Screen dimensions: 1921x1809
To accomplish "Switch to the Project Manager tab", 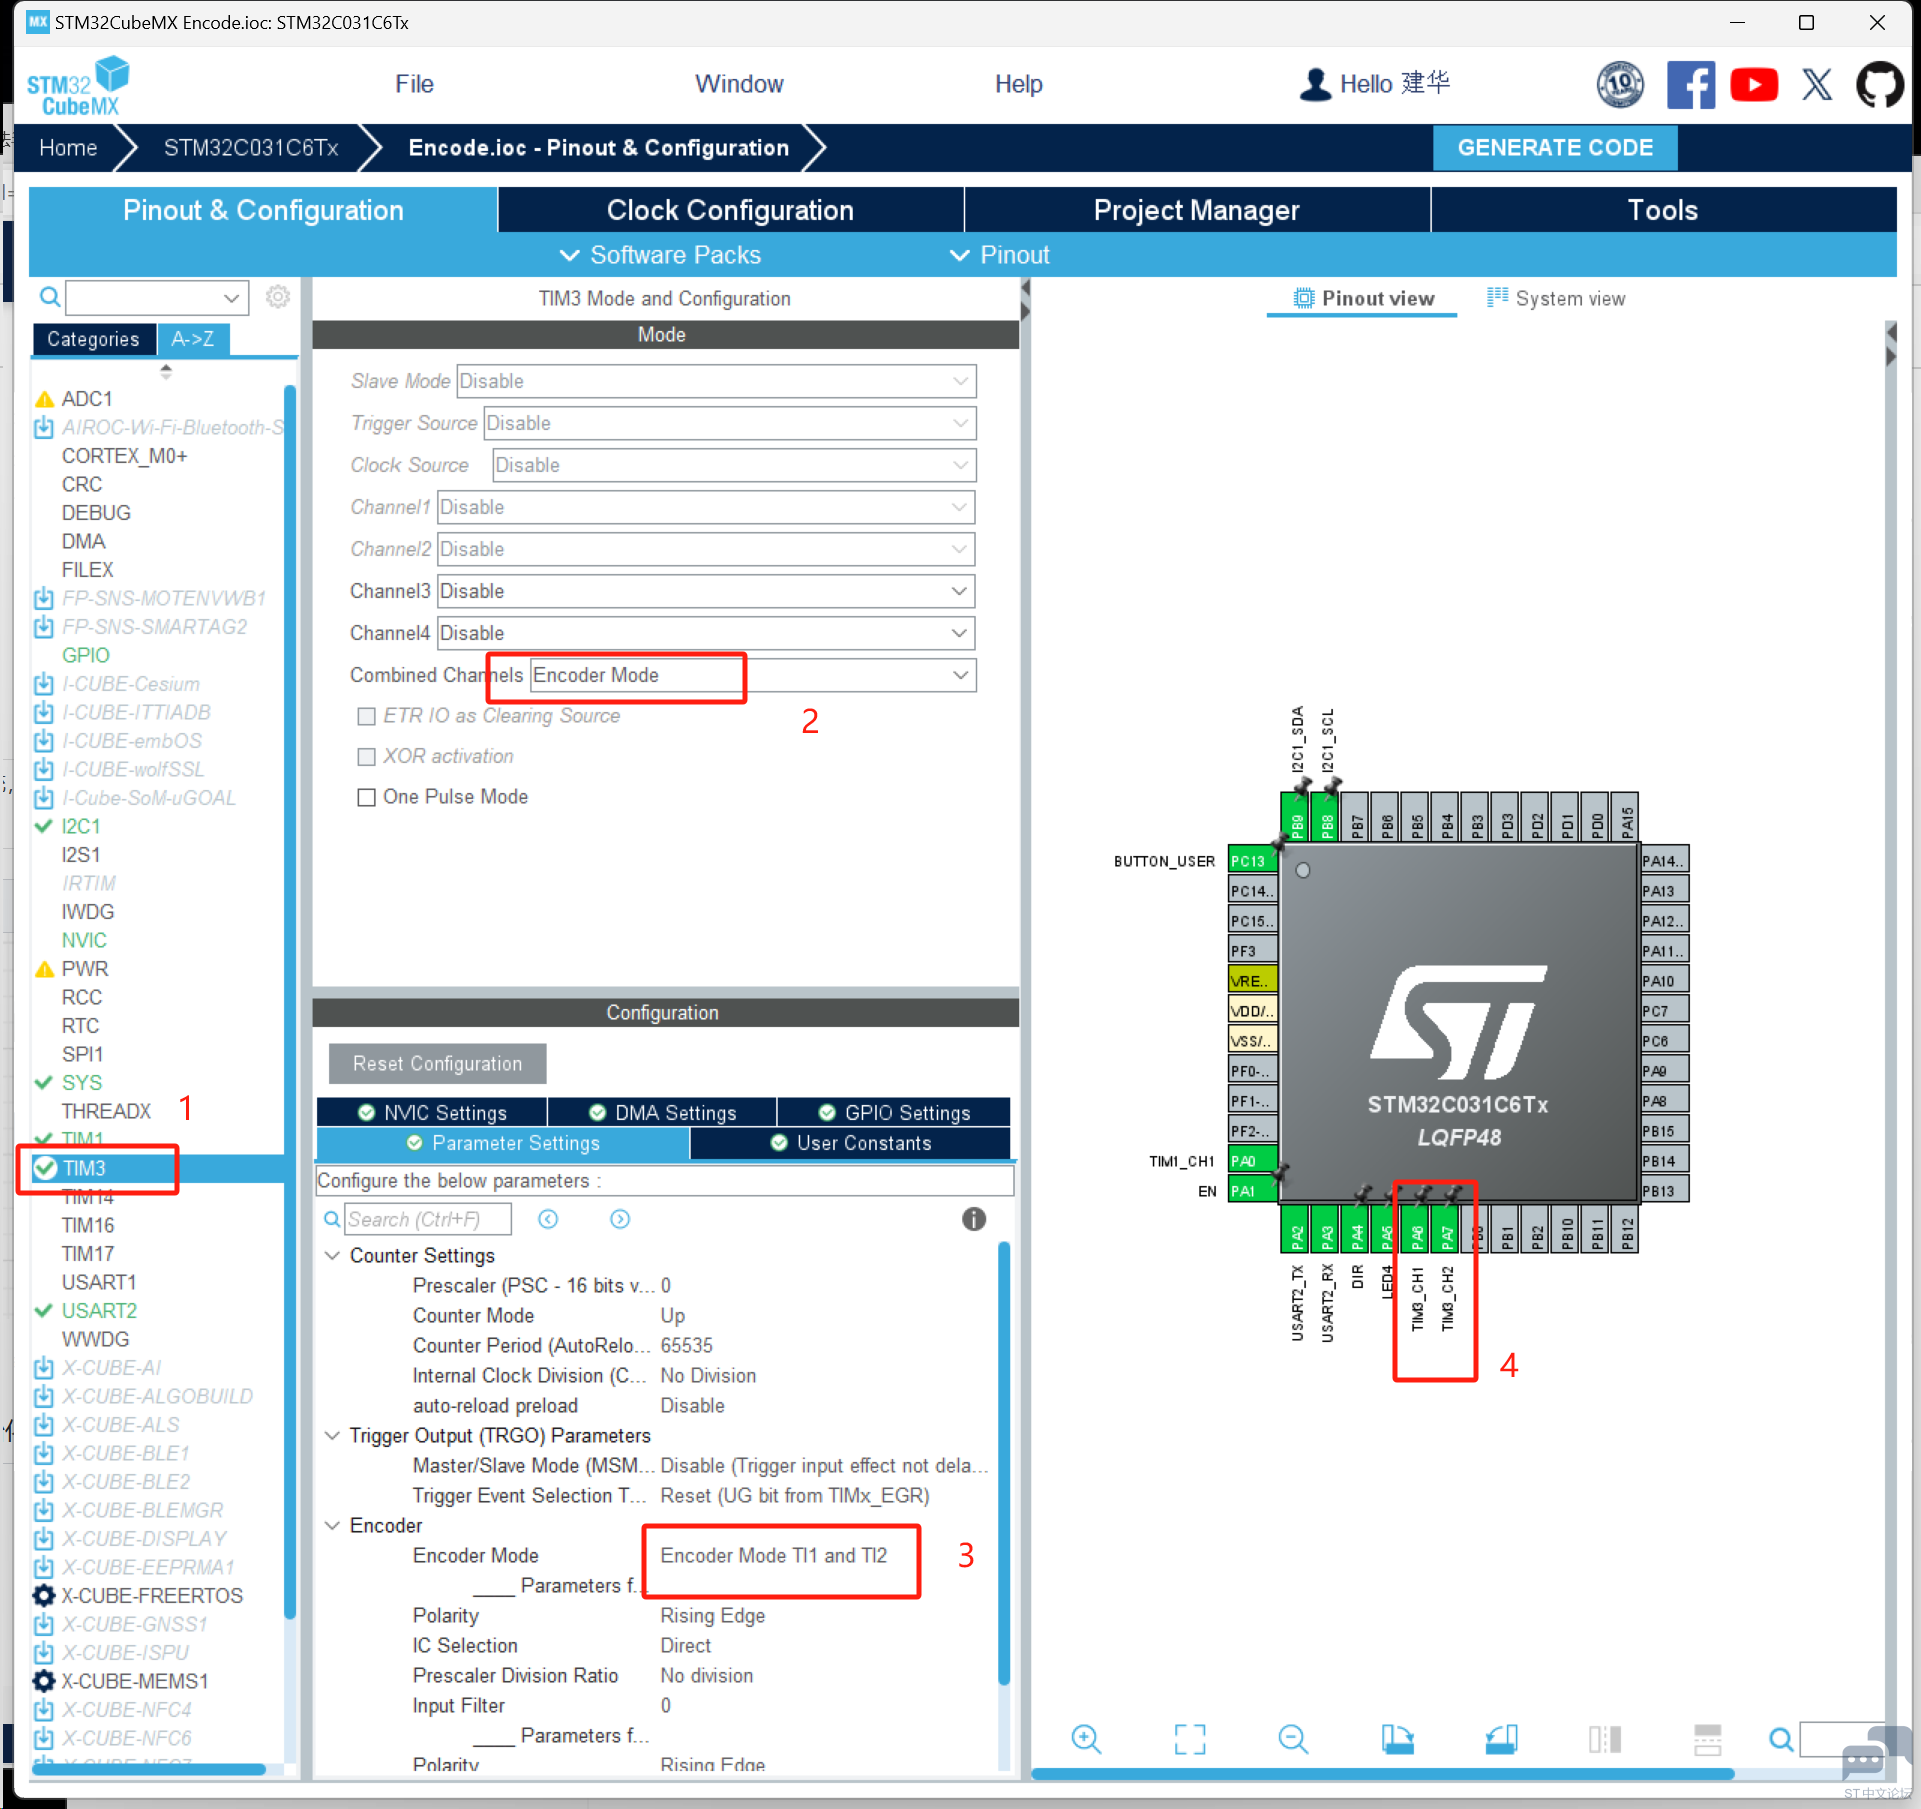I will click(x=1197, y=210).
